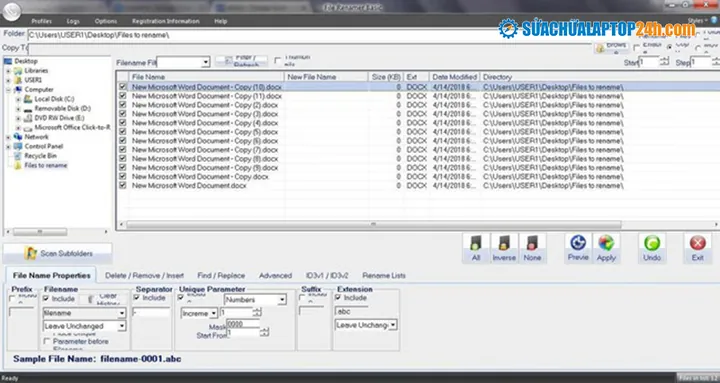This screenshot has height=383, width=720.
Task: Click the Scan Subfolders button
Action: 58,253
